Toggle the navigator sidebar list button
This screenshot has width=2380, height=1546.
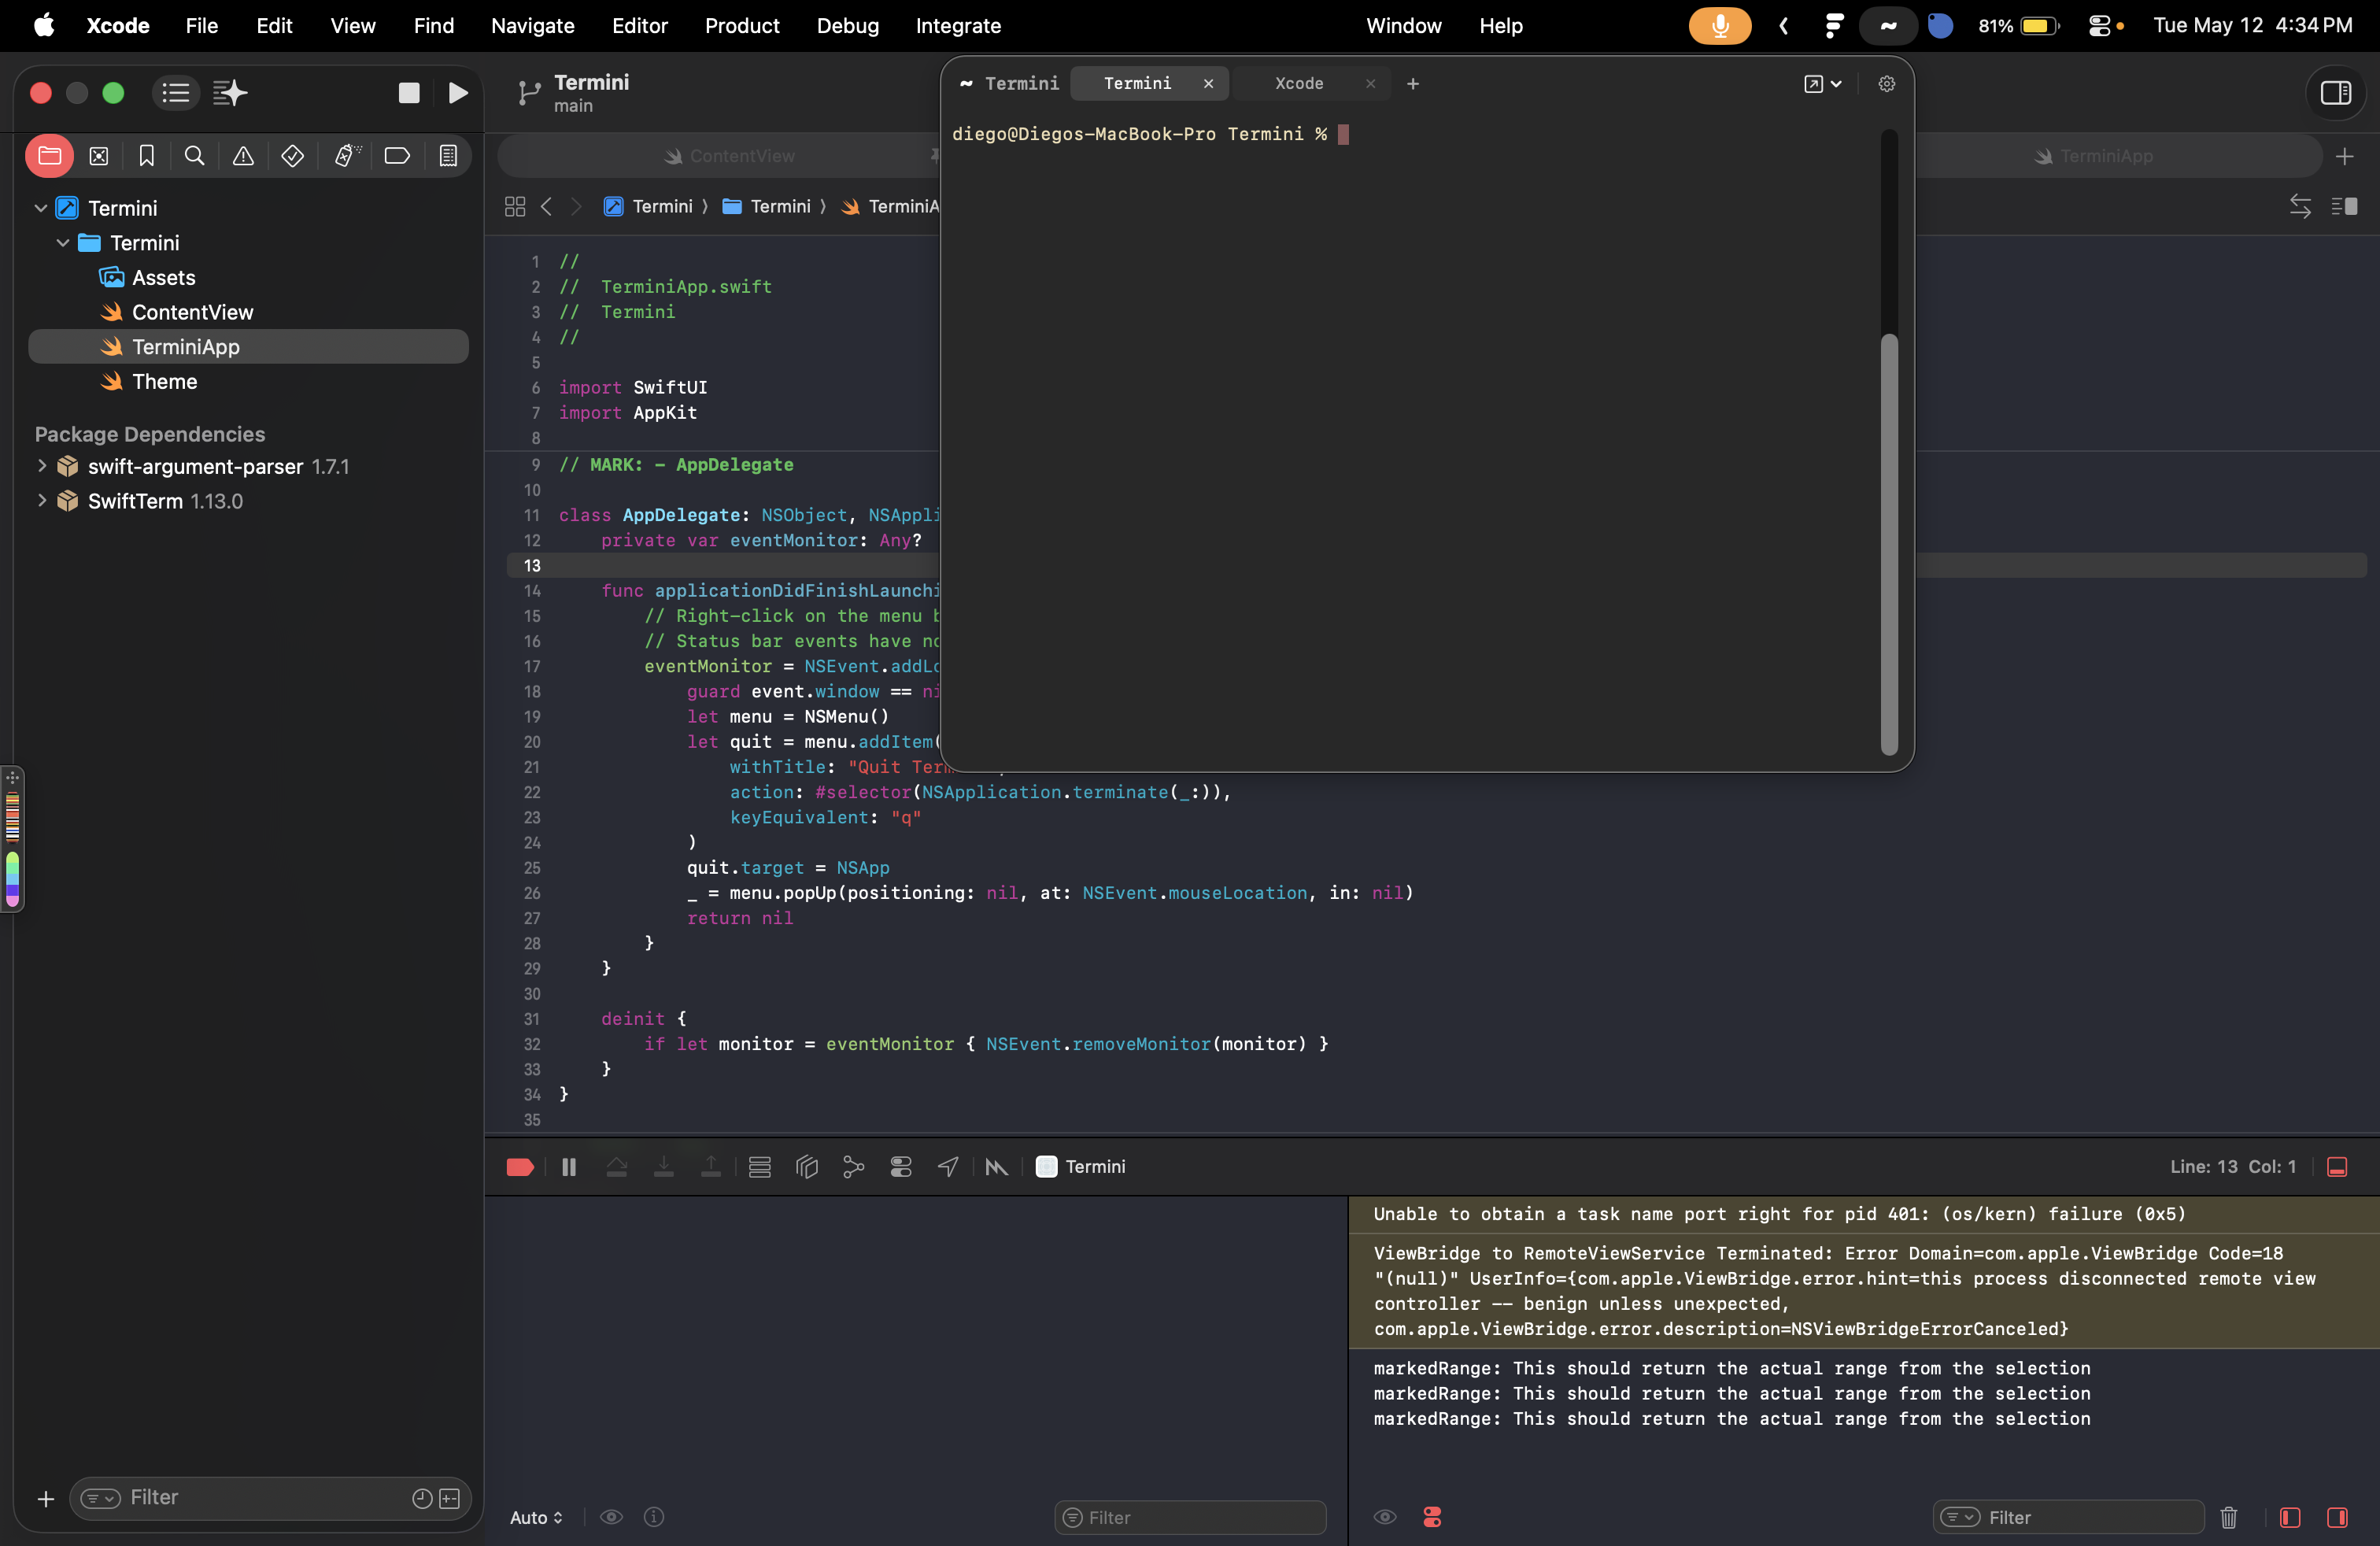(x=176, y=93)
